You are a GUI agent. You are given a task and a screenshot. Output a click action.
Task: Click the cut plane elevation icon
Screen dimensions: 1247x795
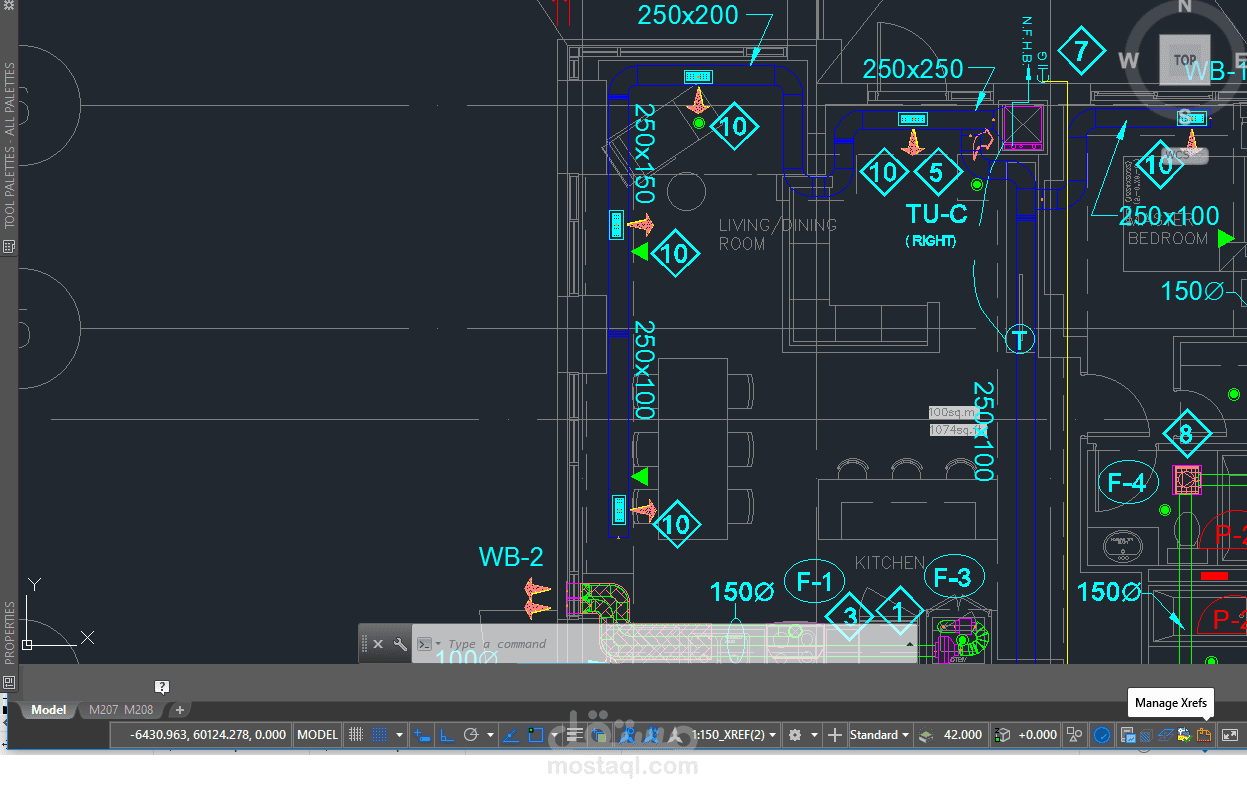click(926, 735)
